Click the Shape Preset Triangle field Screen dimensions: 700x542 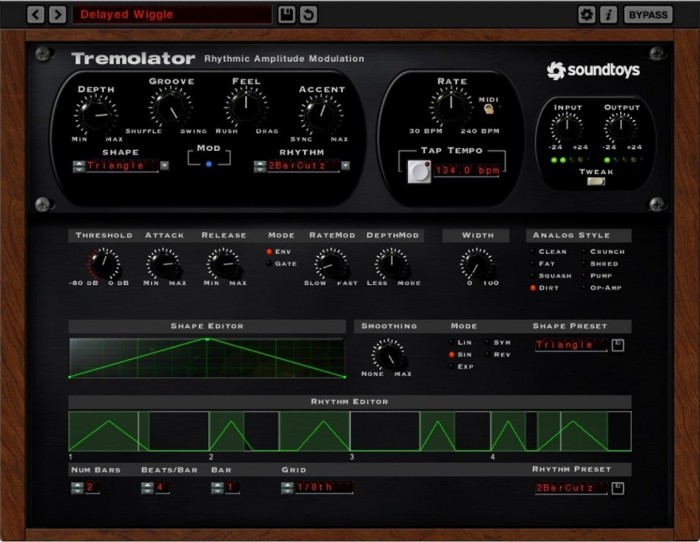coord(571,345)
